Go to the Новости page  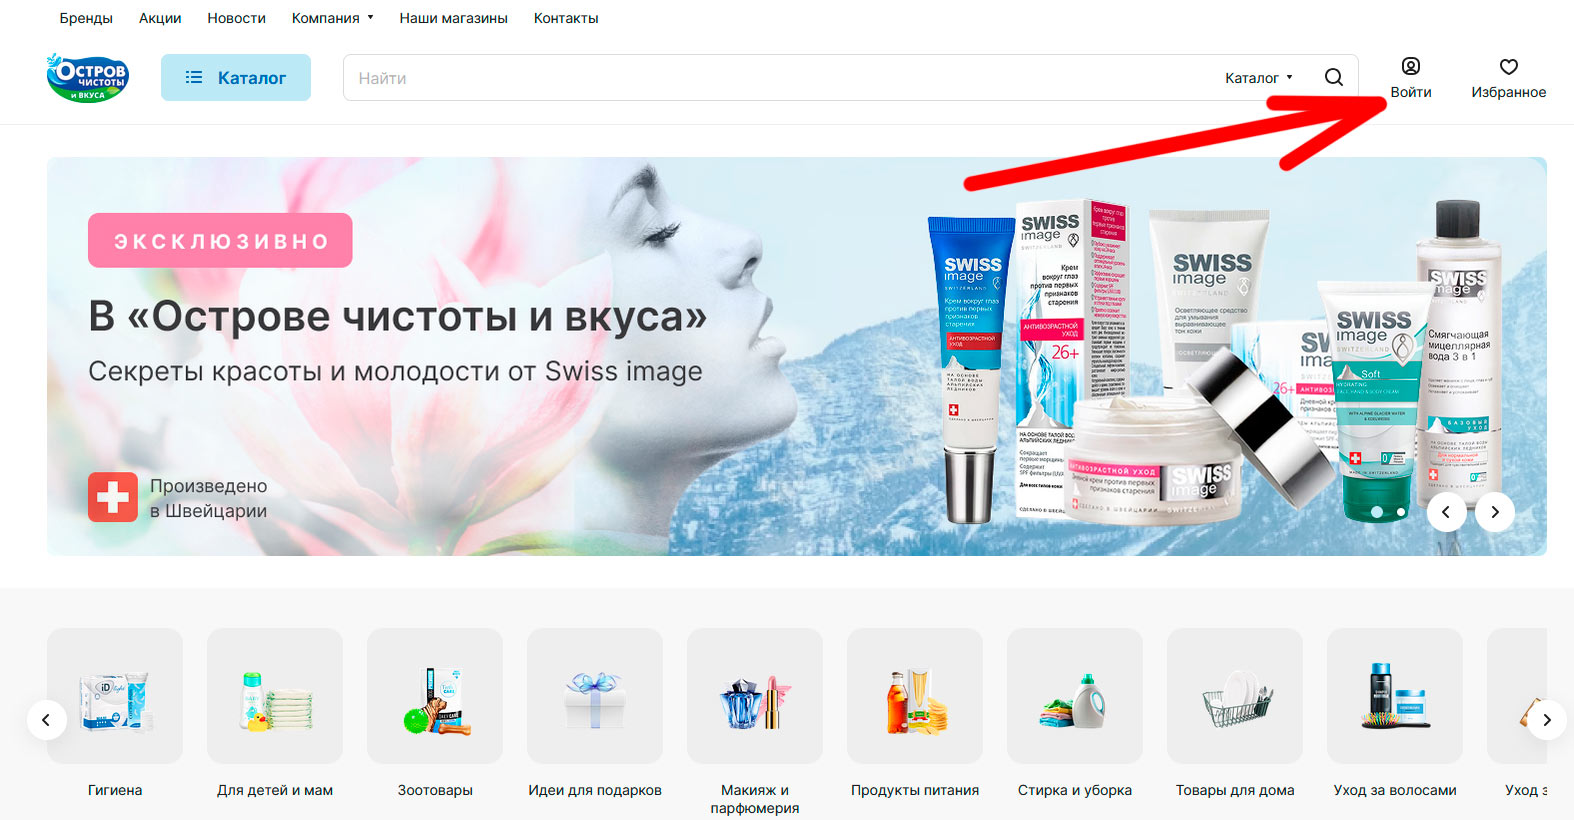point(237,18)
